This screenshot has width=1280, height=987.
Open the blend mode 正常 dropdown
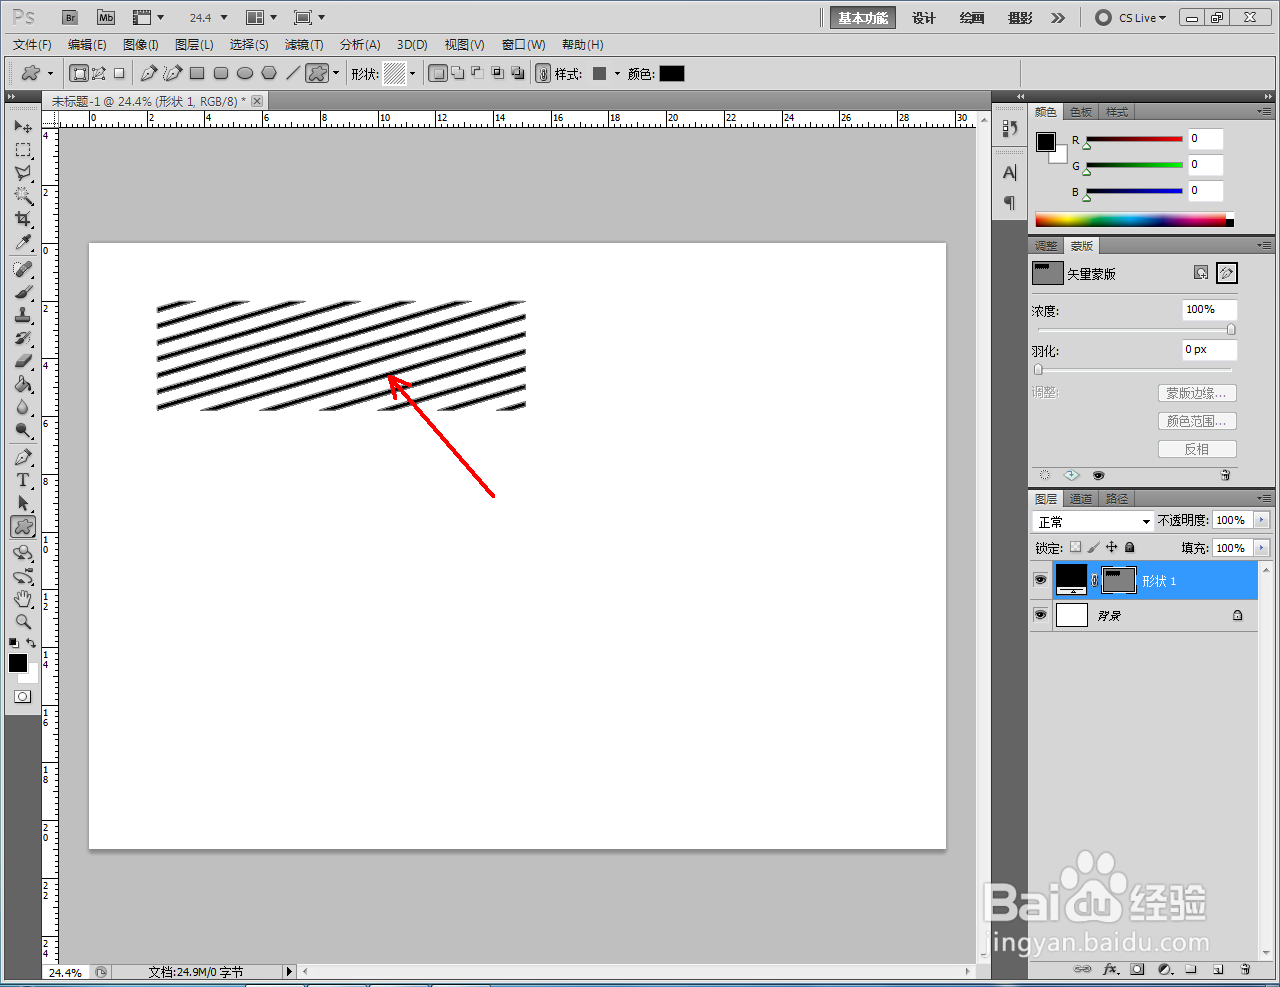pyautogui.click(x=1093, y=521)
